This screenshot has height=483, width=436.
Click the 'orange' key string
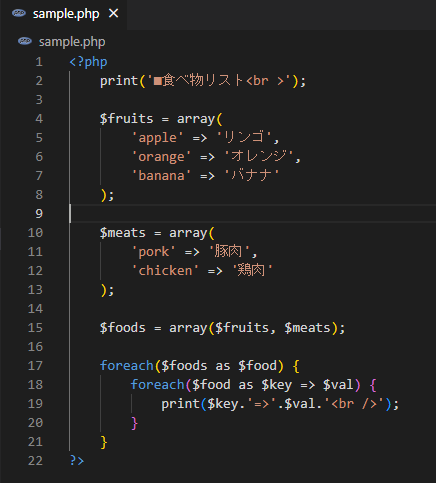161,157
